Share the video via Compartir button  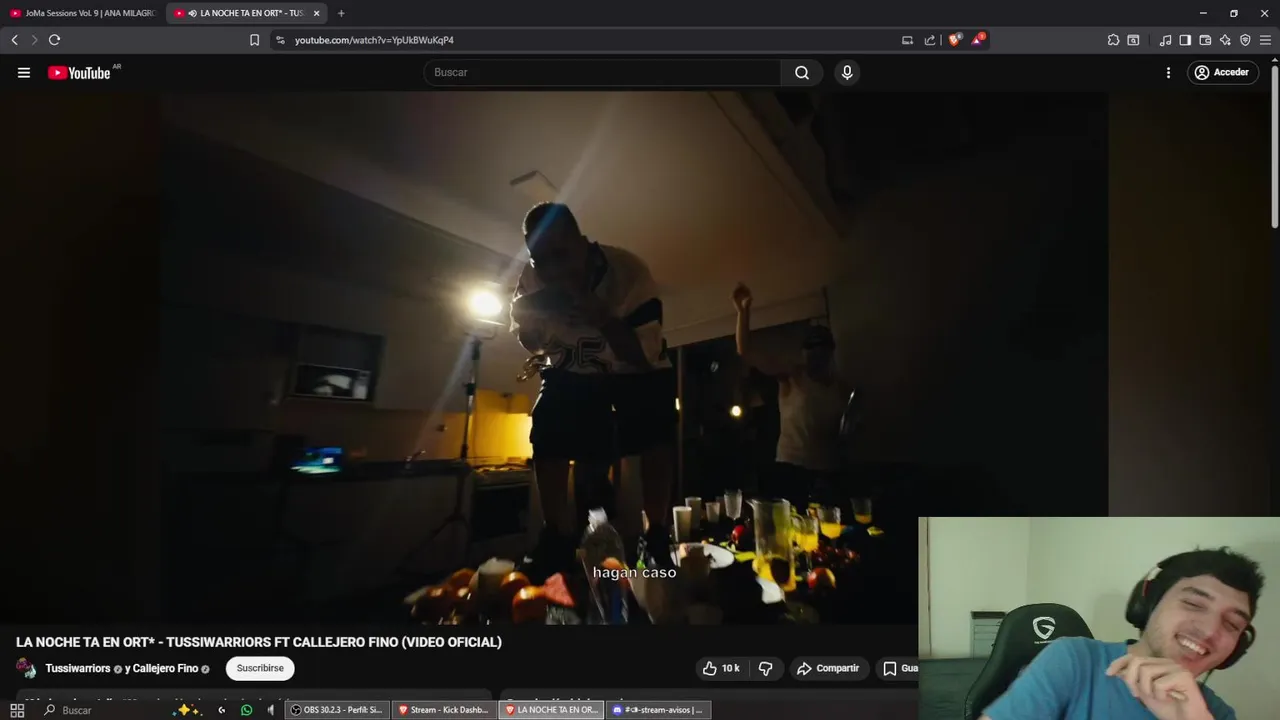828,668
